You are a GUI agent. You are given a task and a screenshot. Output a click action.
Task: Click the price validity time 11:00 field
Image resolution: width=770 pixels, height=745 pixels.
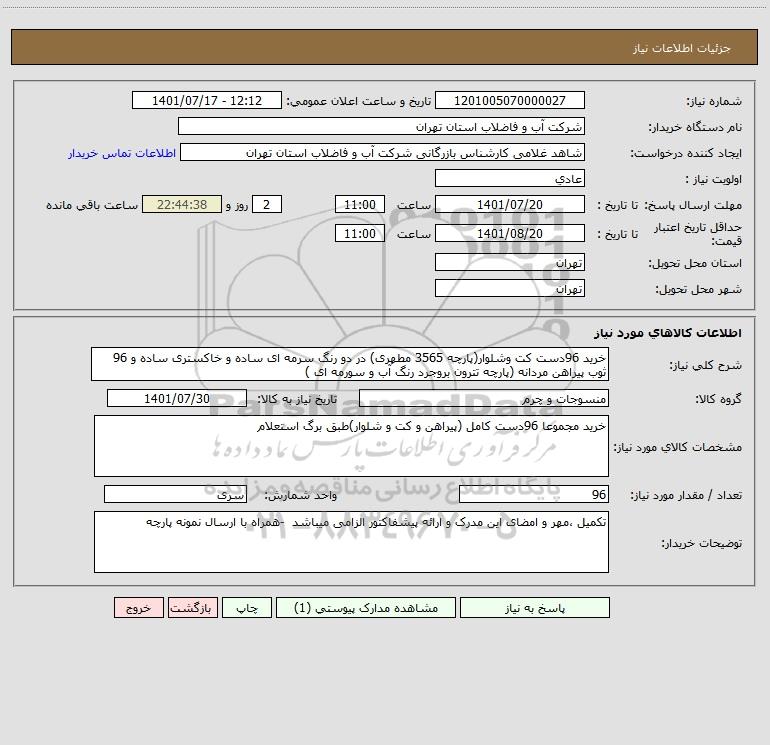tap(359, 233)
